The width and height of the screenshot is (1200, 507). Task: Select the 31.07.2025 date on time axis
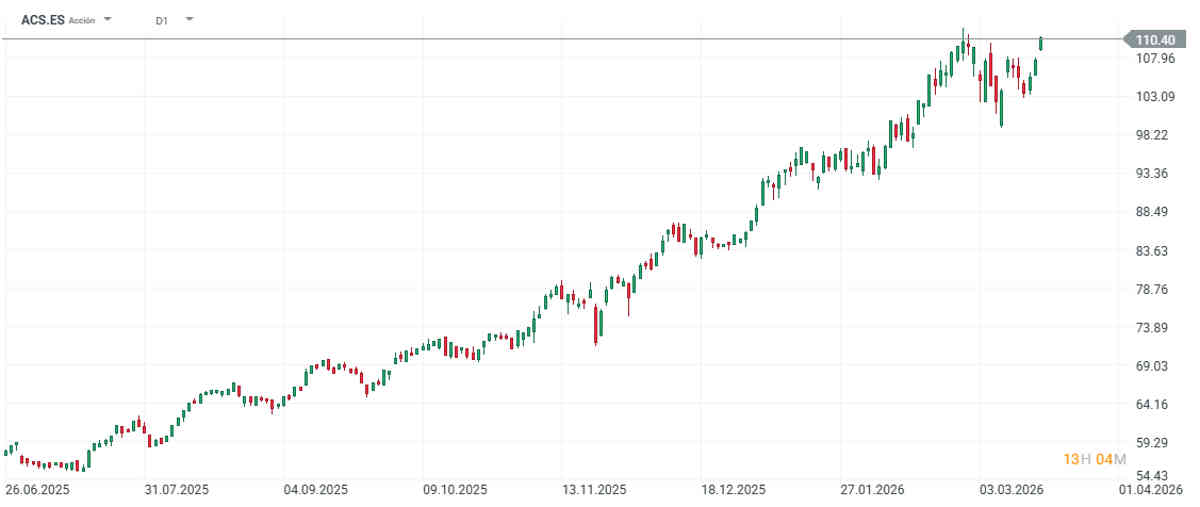pos(176,490)
